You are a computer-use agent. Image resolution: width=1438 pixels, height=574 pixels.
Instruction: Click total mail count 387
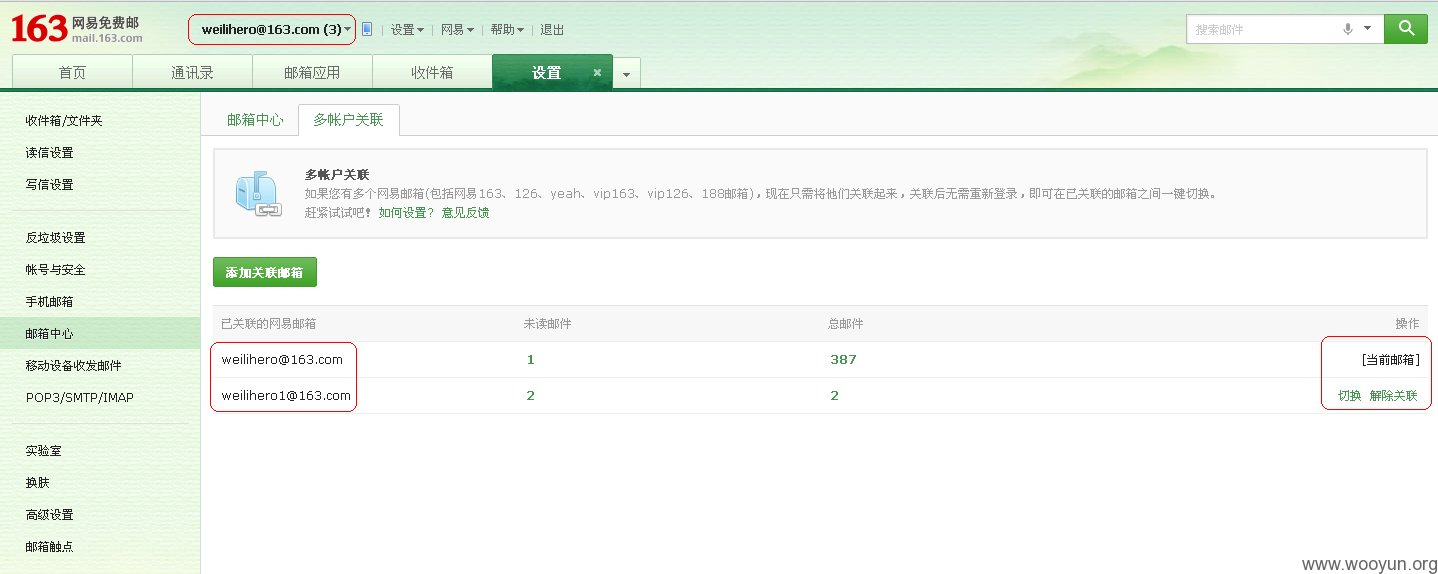(x=843, y=359)
